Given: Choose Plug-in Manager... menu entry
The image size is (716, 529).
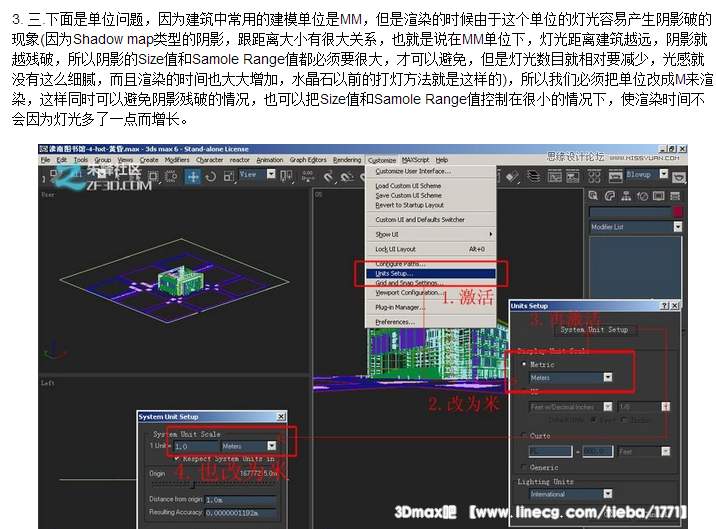Looking at the screenshot, I should tap(431, 307).
